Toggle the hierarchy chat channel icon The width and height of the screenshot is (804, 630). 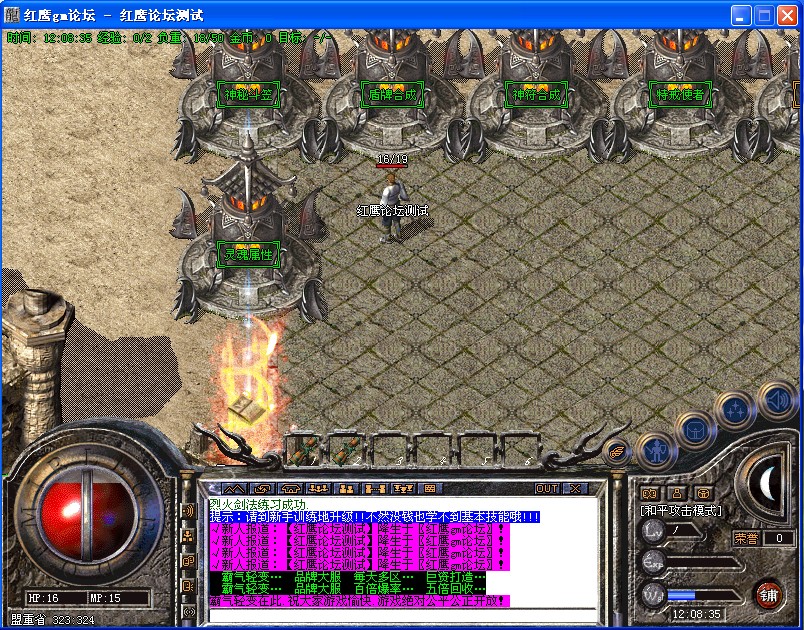pos(189,536)
